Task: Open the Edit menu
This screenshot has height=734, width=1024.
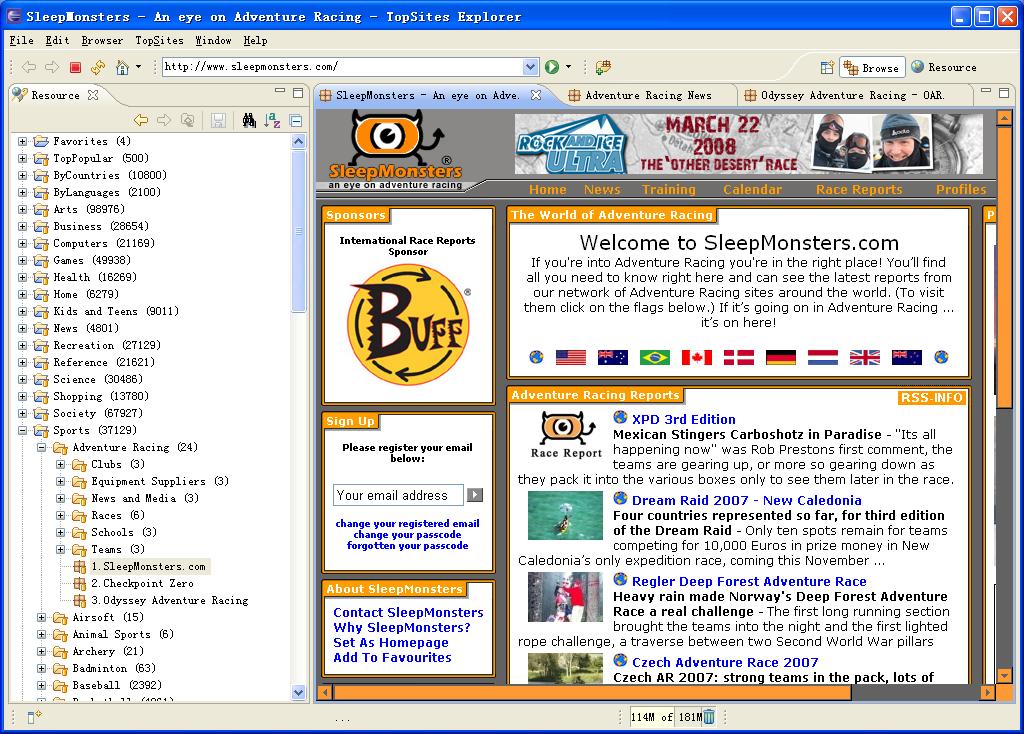Action: (57, 40)
